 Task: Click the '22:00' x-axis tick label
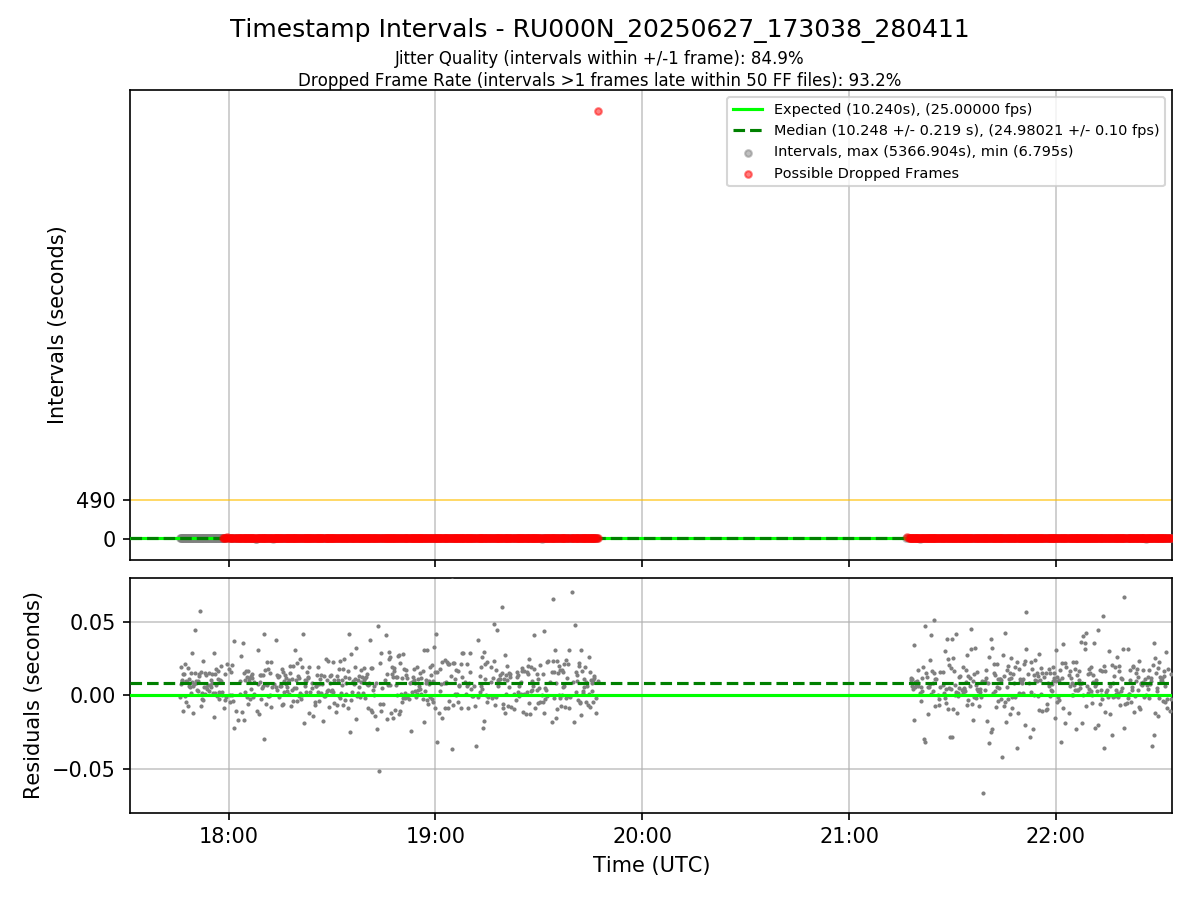click(x=1056, y=834)
